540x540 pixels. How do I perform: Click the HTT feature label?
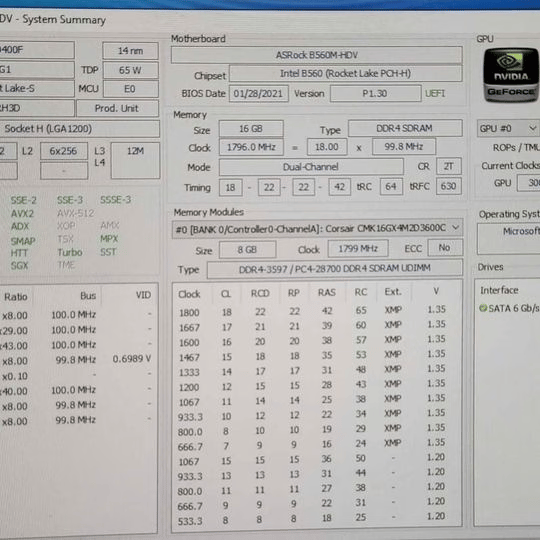[19, 253]
